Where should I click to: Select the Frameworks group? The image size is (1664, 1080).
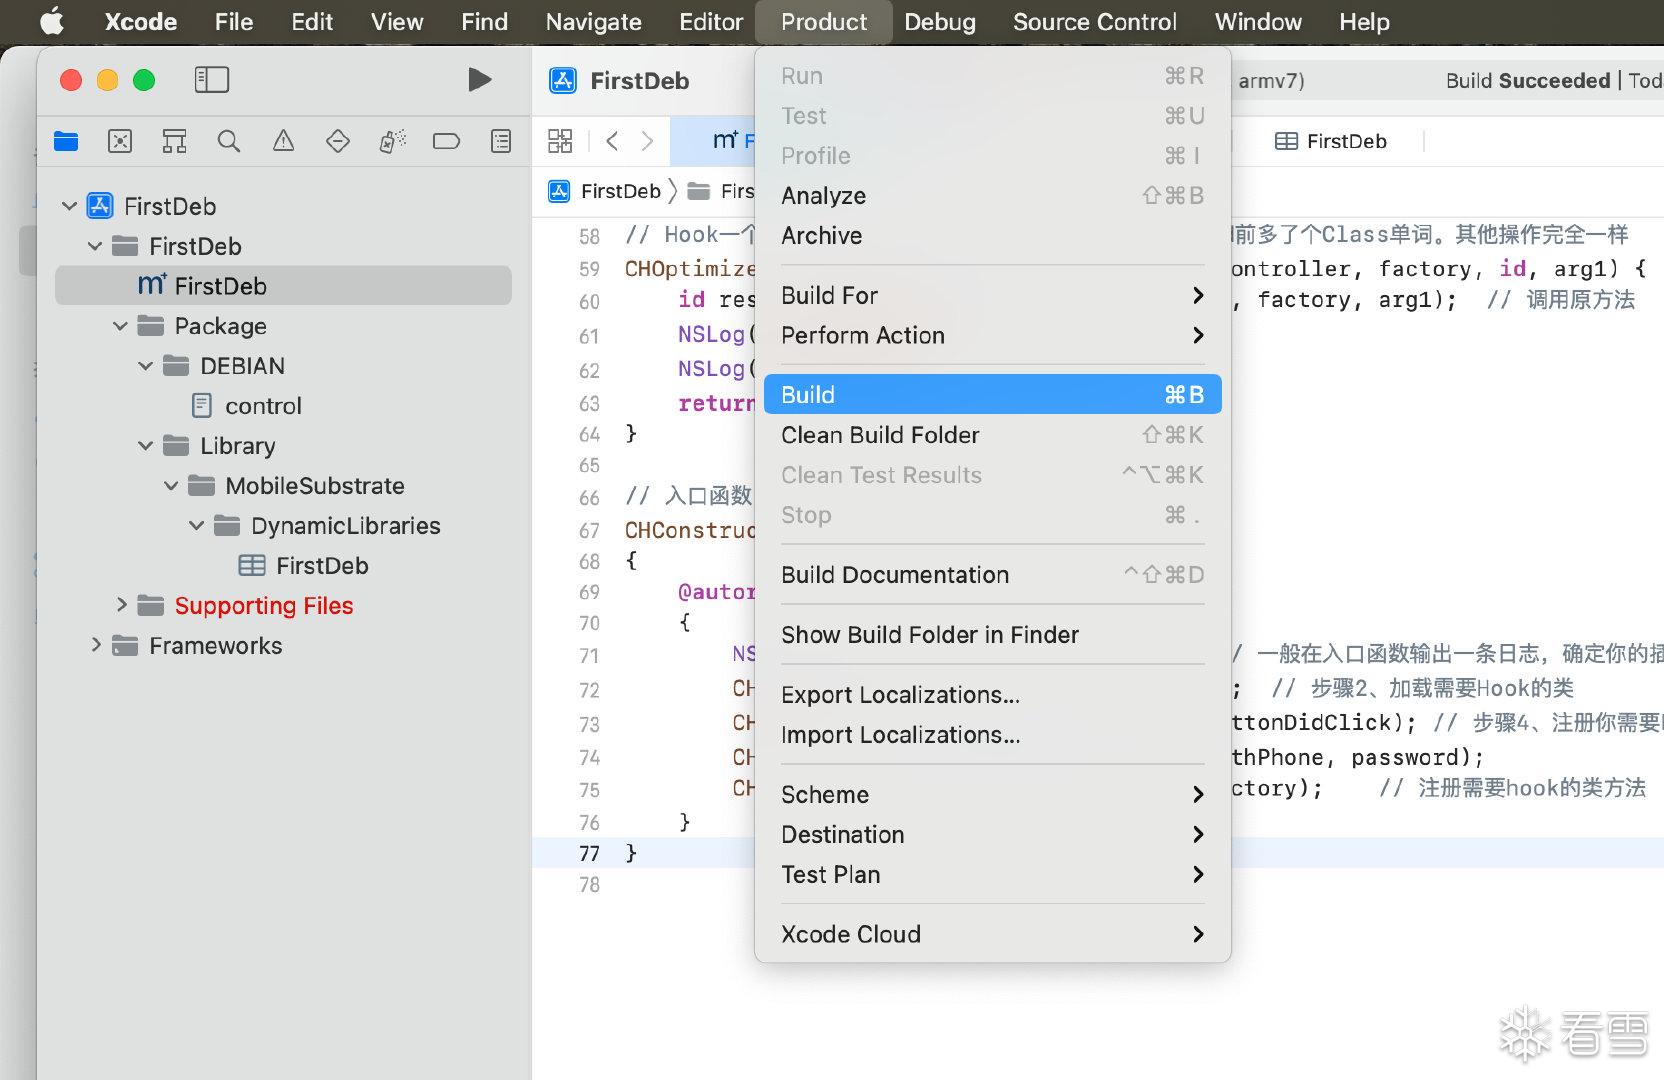pyautogui.click(x=215, y=646)
